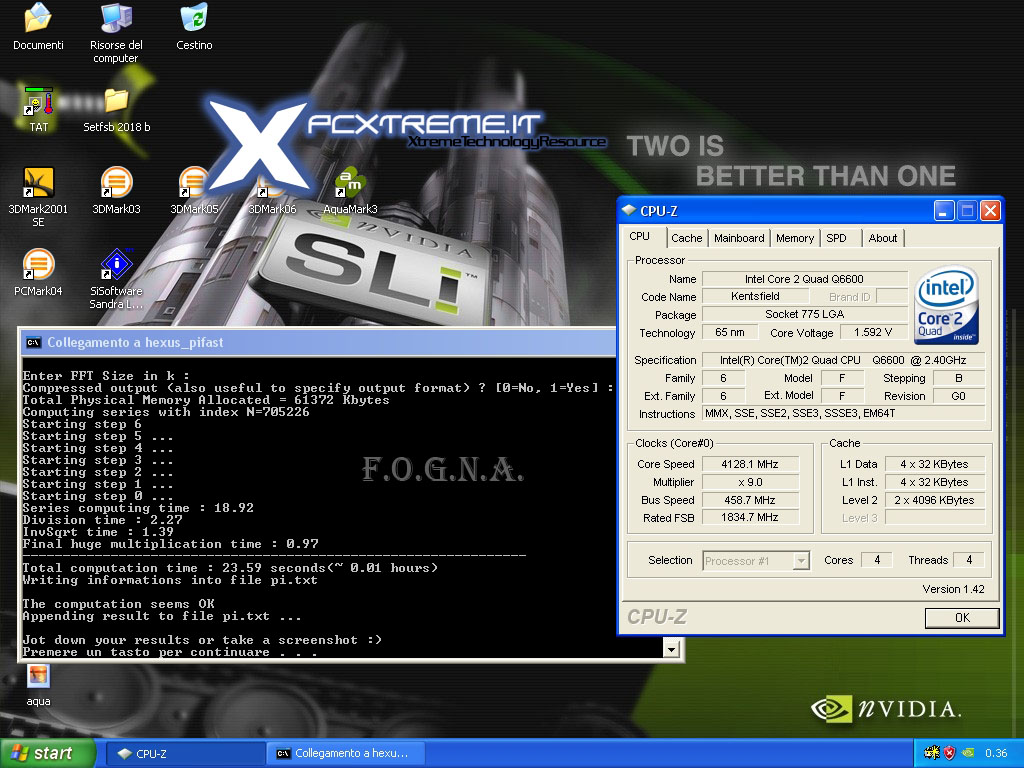This screenshot has width=1024, height=768.
Task: Click the Version 1.42 label
Action: tap(953, 589)
